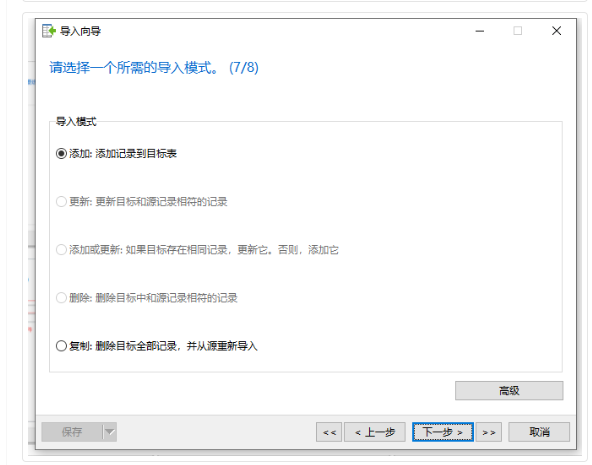Go back using the 上一步 button
The width and height of the screenshot is (592, 465).
375,432
